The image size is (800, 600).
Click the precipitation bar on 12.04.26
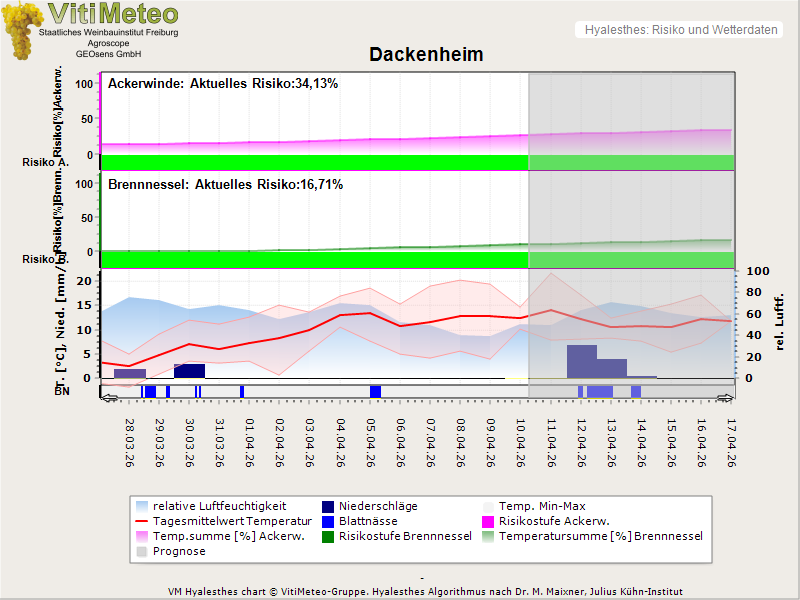point(581,361)
